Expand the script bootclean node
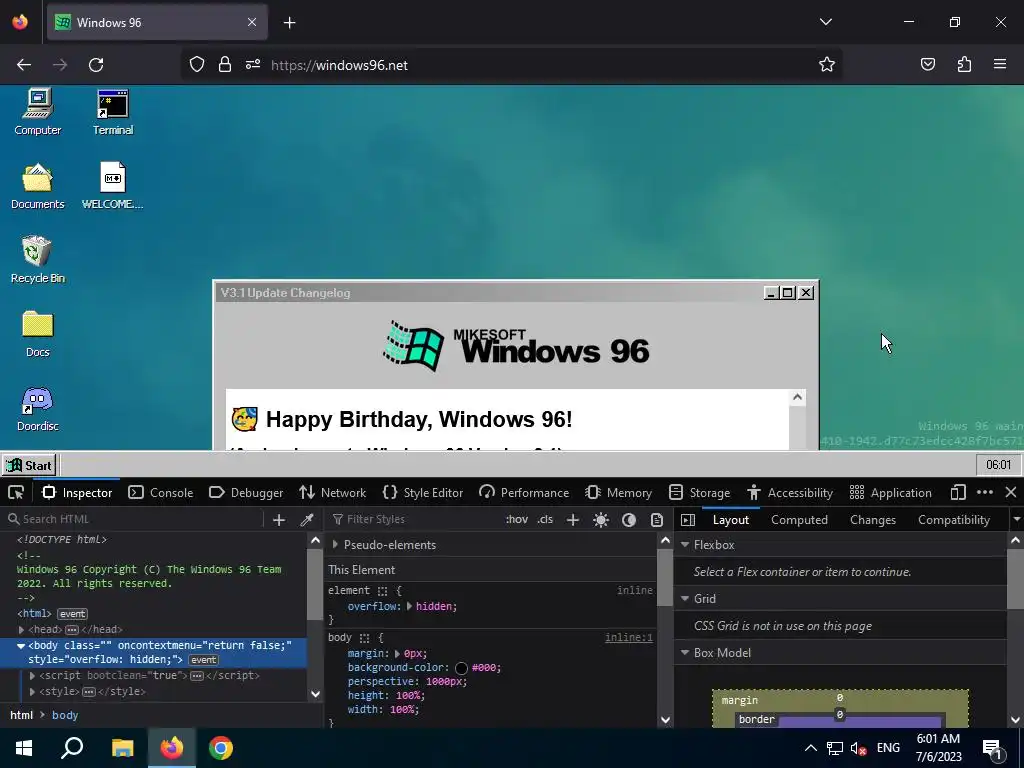 [33, 676]
